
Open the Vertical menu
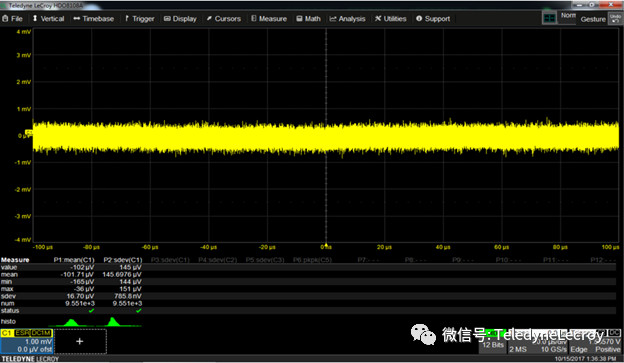[48, 19]
